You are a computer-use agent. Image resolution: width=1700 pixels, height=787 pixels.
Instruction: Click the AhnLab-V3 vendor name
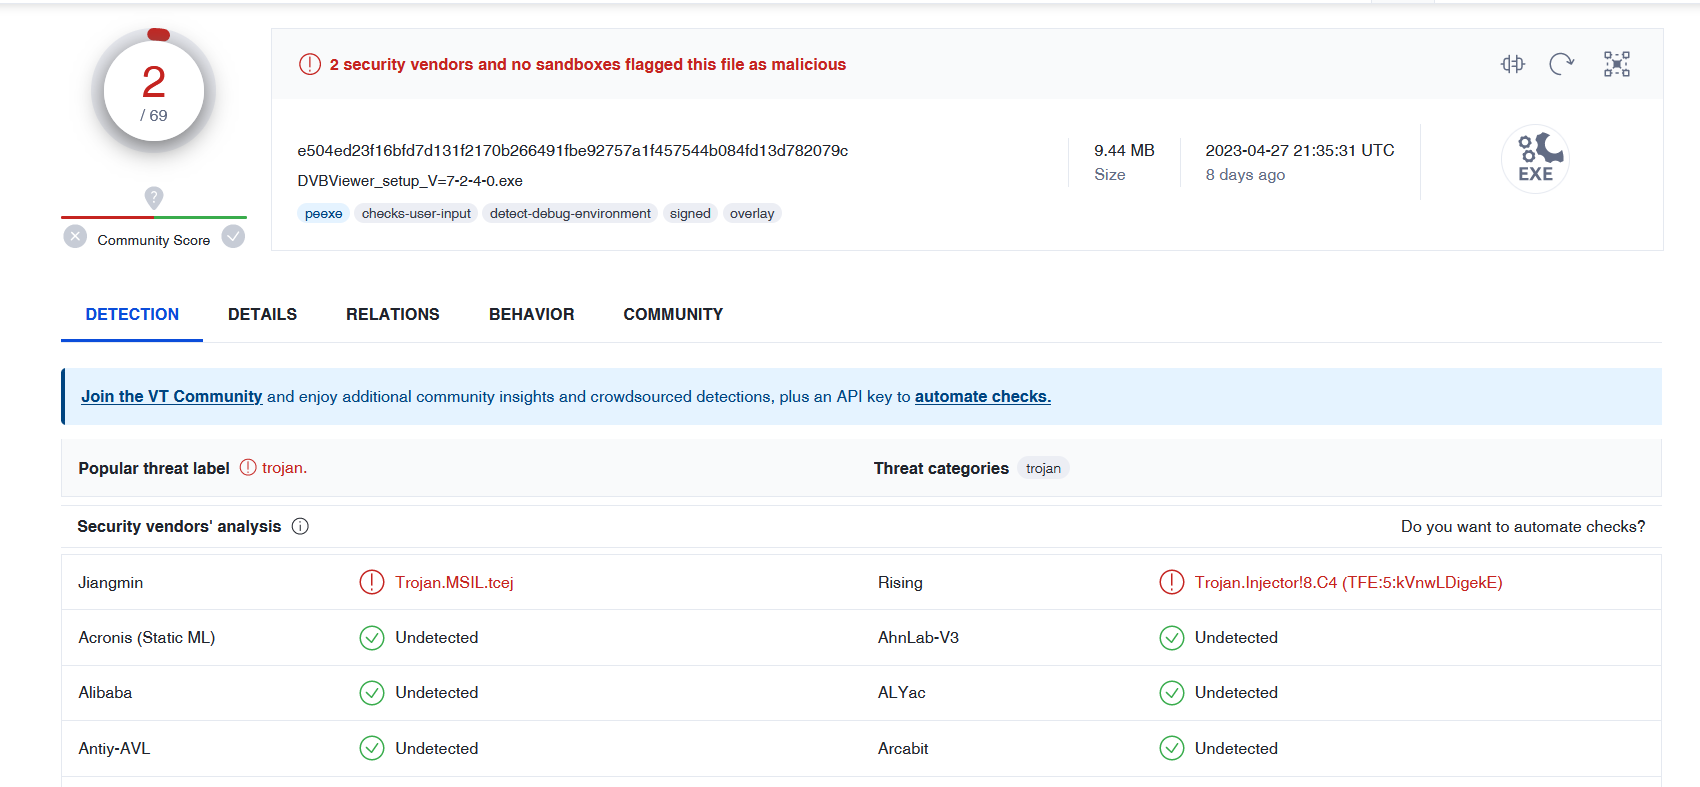pos(918,638)
